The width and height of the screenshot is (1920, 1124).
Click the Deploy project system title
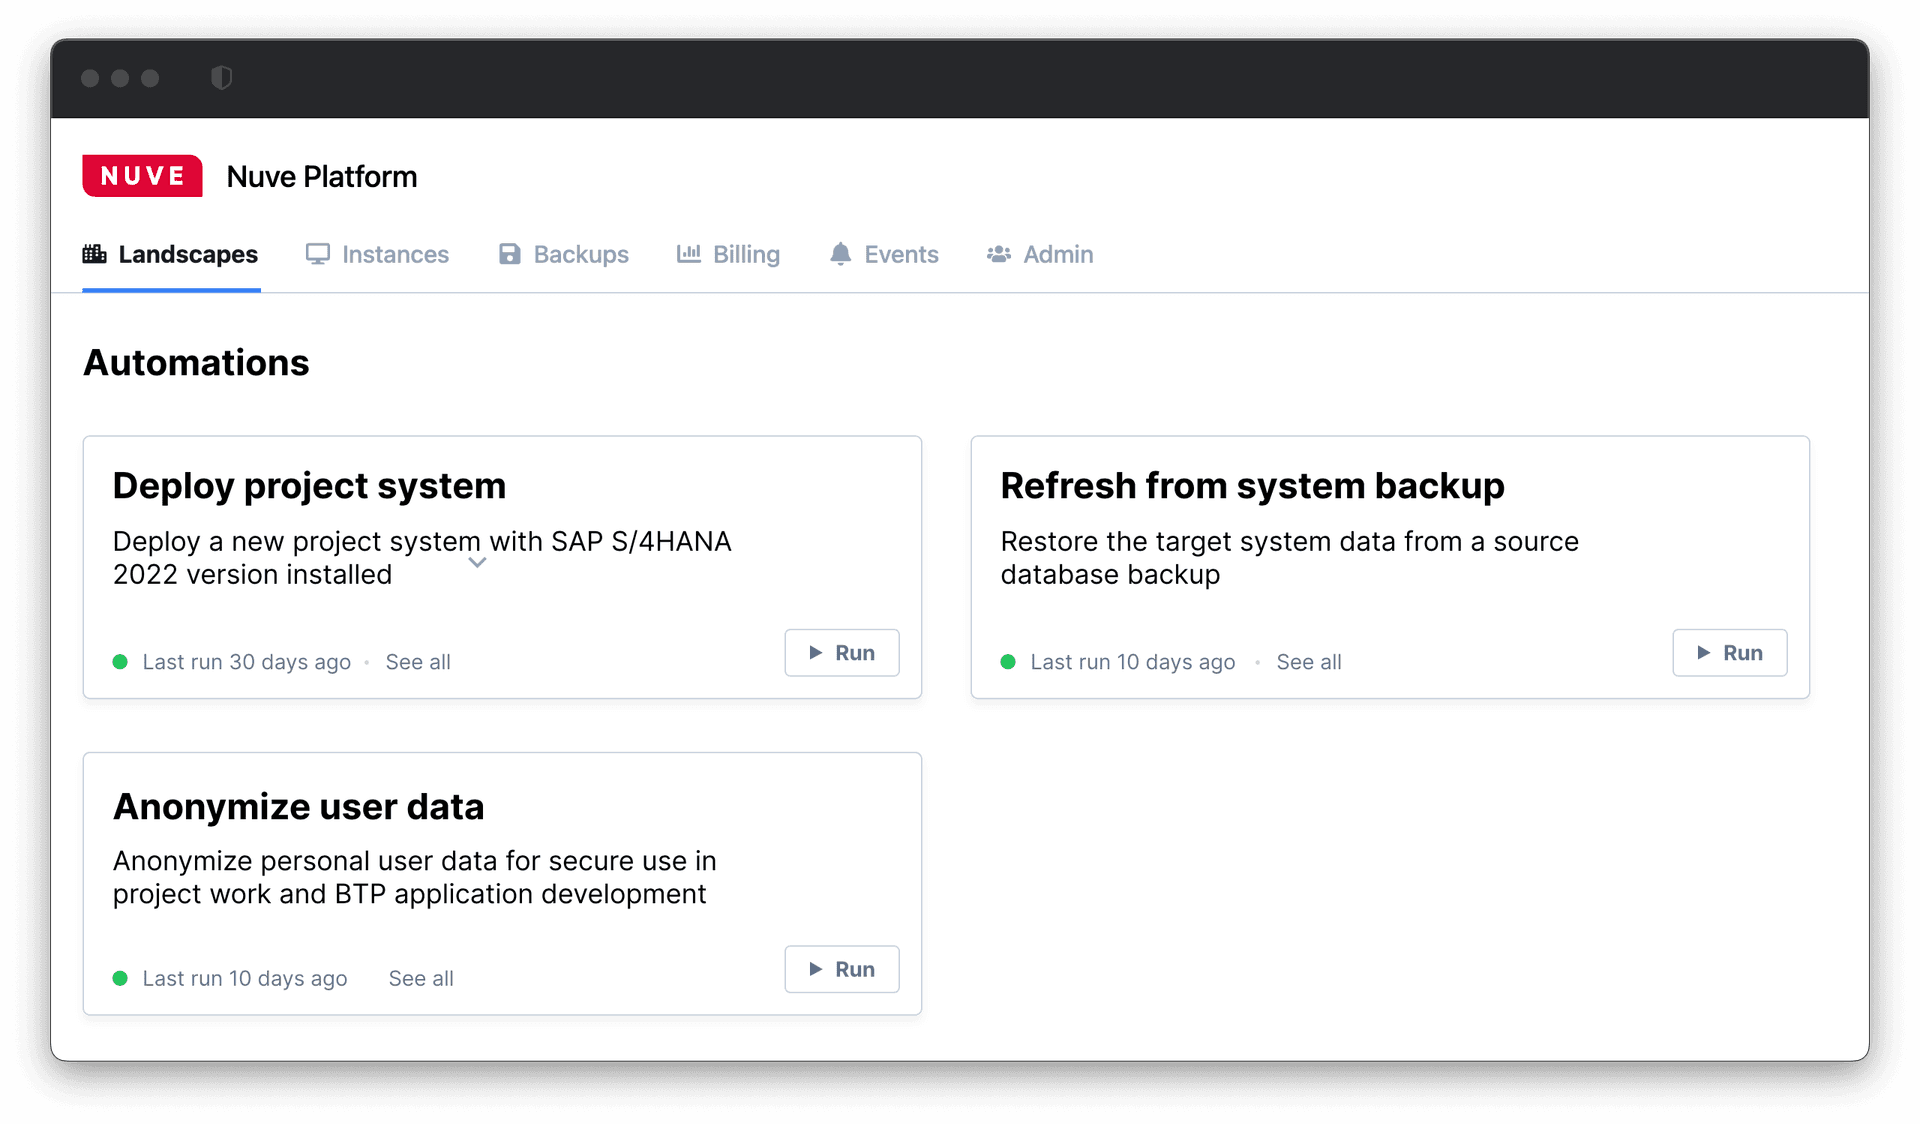tap(309, 485)
